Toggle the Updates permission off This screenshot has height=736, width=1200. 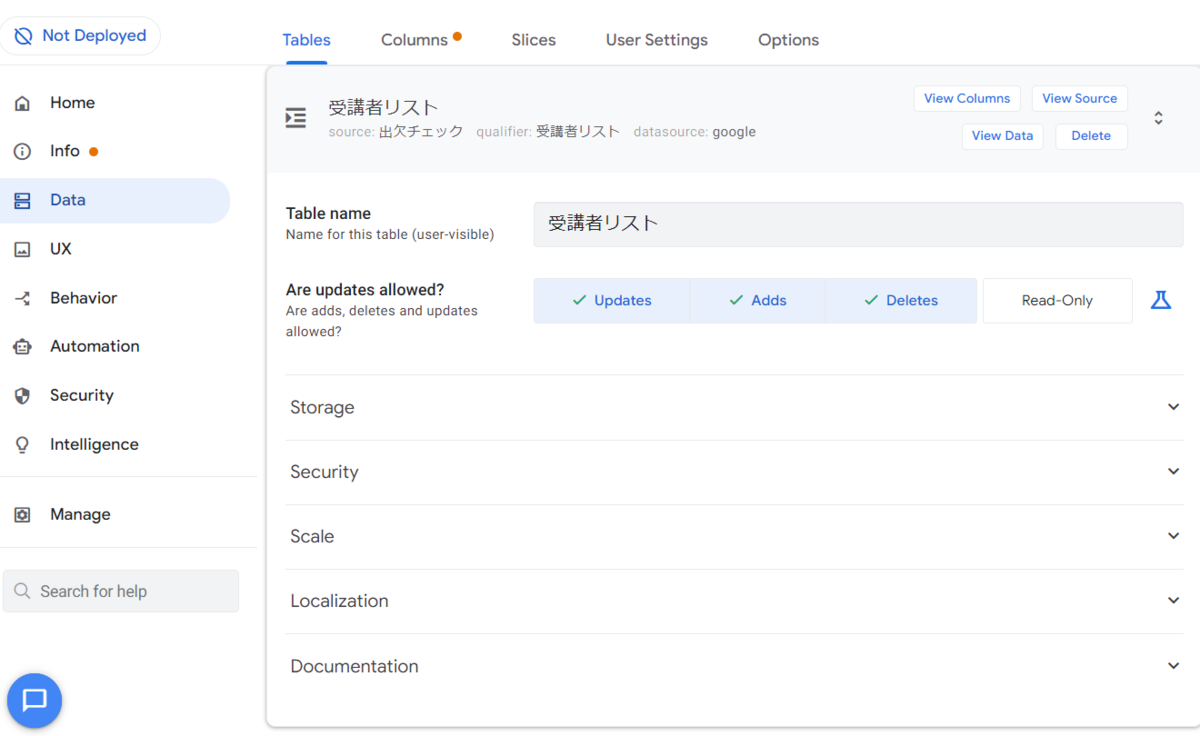[x=611, y=300]
